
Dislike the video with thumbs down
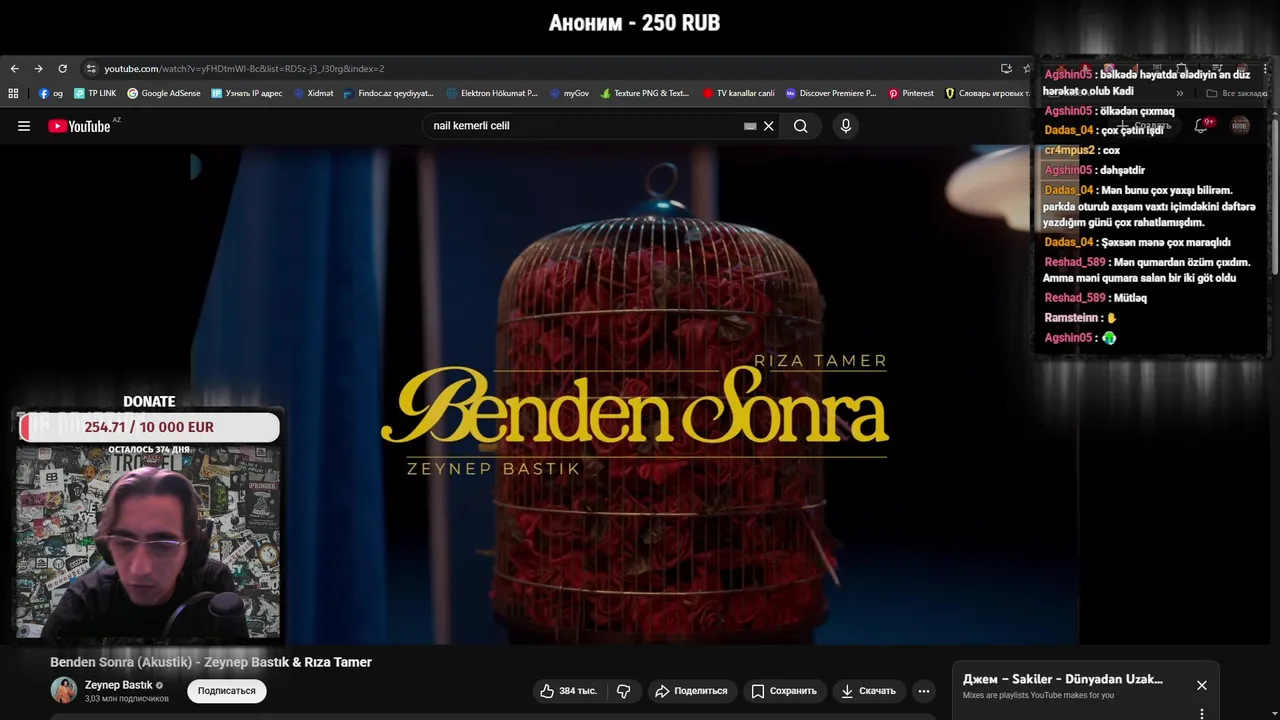pos(624,691)
